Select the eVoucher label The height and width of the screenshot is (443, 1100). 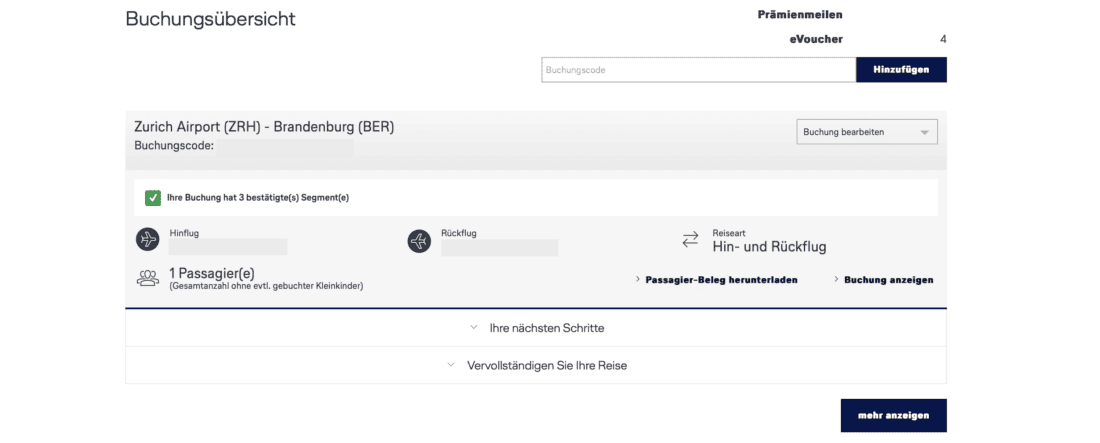click(816, 39)
